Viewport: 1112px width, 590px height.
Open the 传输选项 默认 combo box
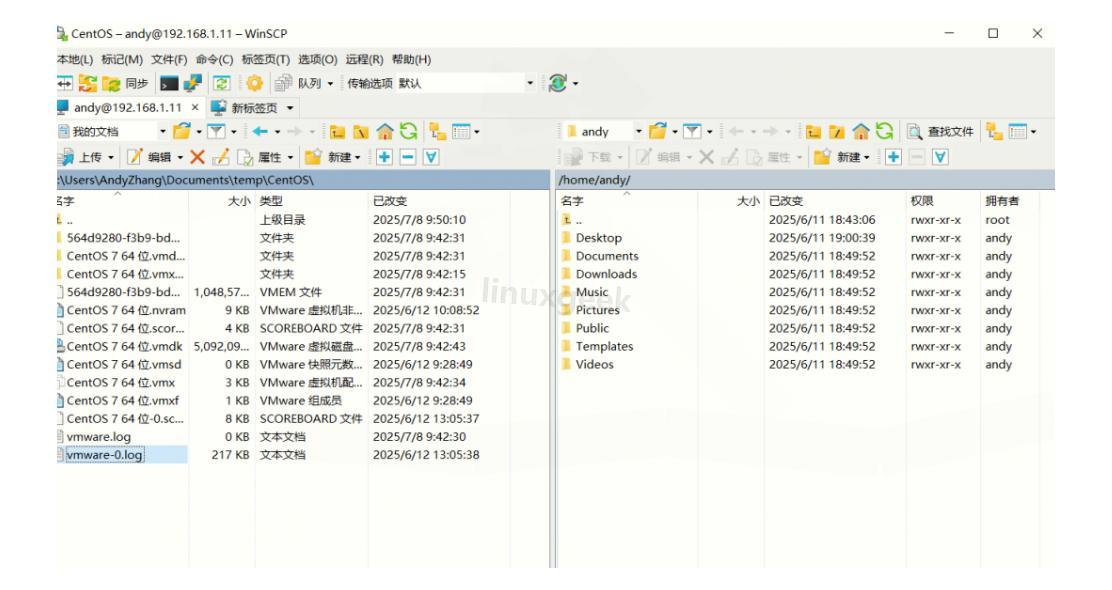point(440,84)
